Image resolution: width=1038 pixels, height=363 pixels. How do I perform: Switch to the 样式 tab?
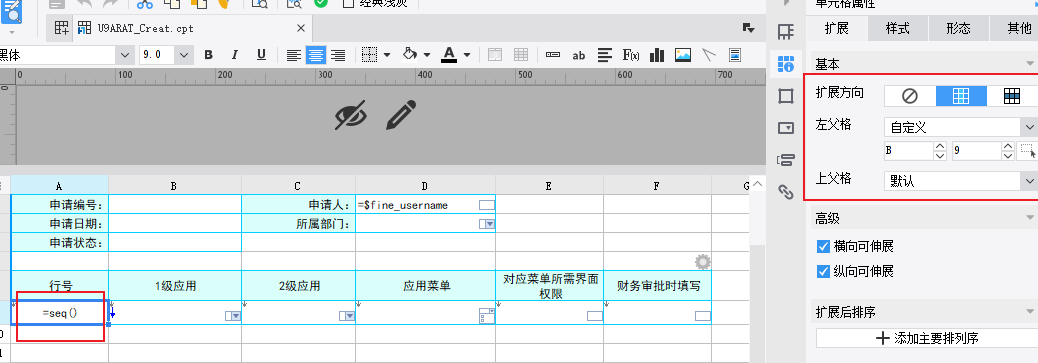tap(898, 28)
